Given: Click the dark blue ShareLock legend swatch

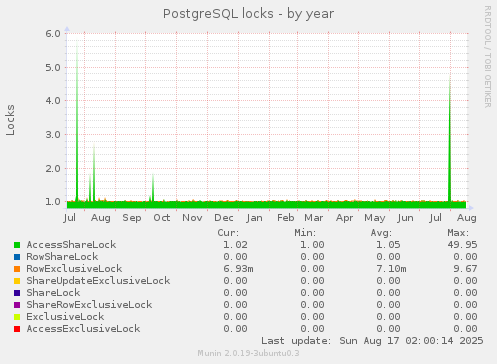Looking at the screenshot, I should 17,293.
